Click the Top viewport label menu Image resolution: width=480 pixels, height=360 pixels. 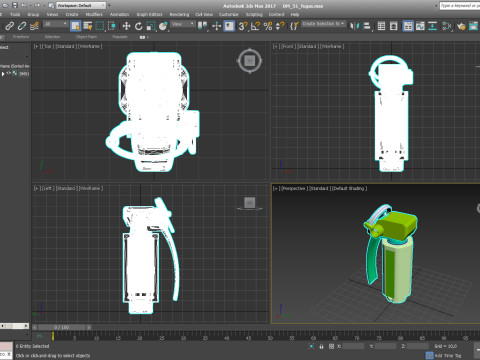[47, 46]
